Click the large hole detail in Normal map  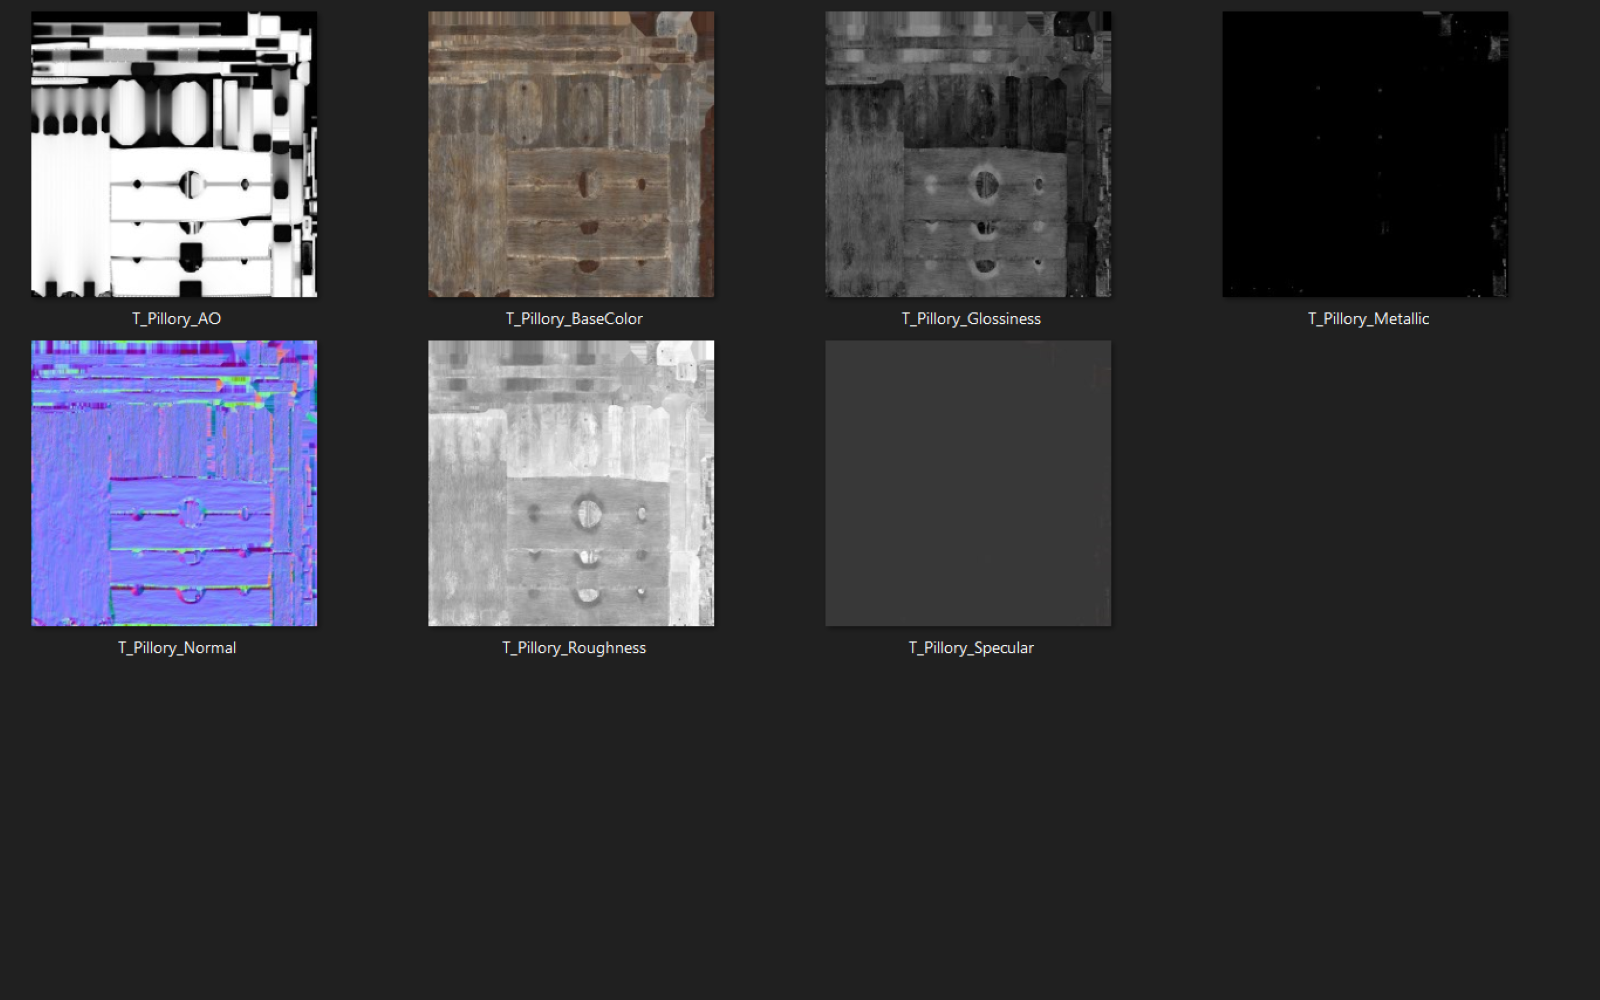click(190, 513)
